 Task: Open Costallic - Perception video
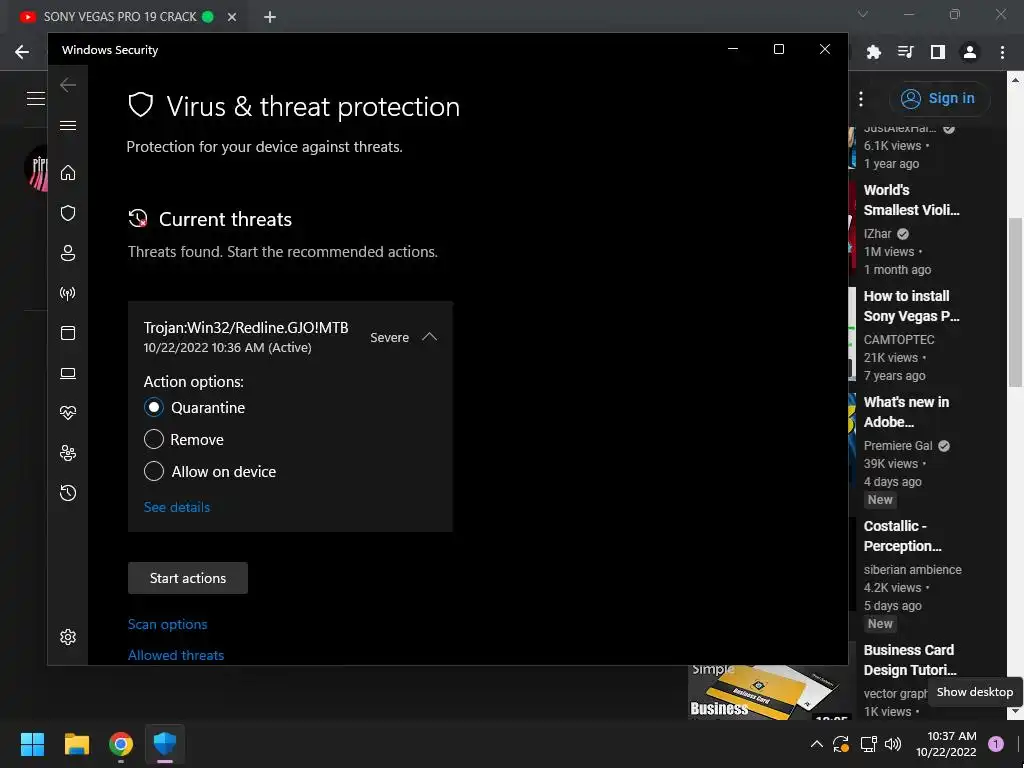click(903, 536)
